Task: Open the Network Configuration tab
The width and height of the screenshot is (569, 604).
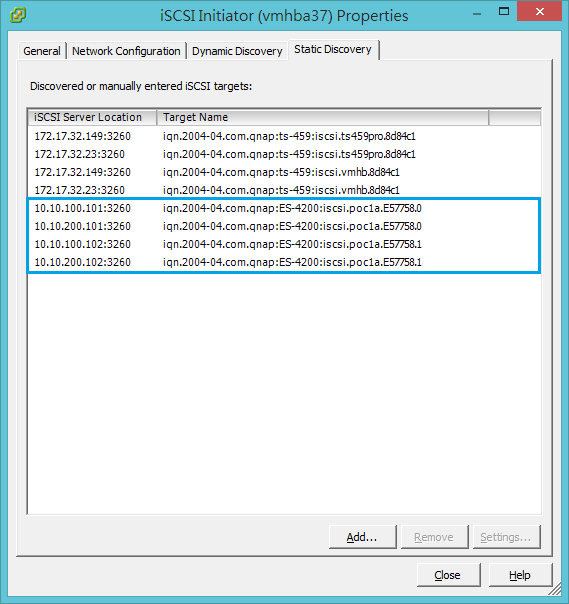Action: point(126,51)
